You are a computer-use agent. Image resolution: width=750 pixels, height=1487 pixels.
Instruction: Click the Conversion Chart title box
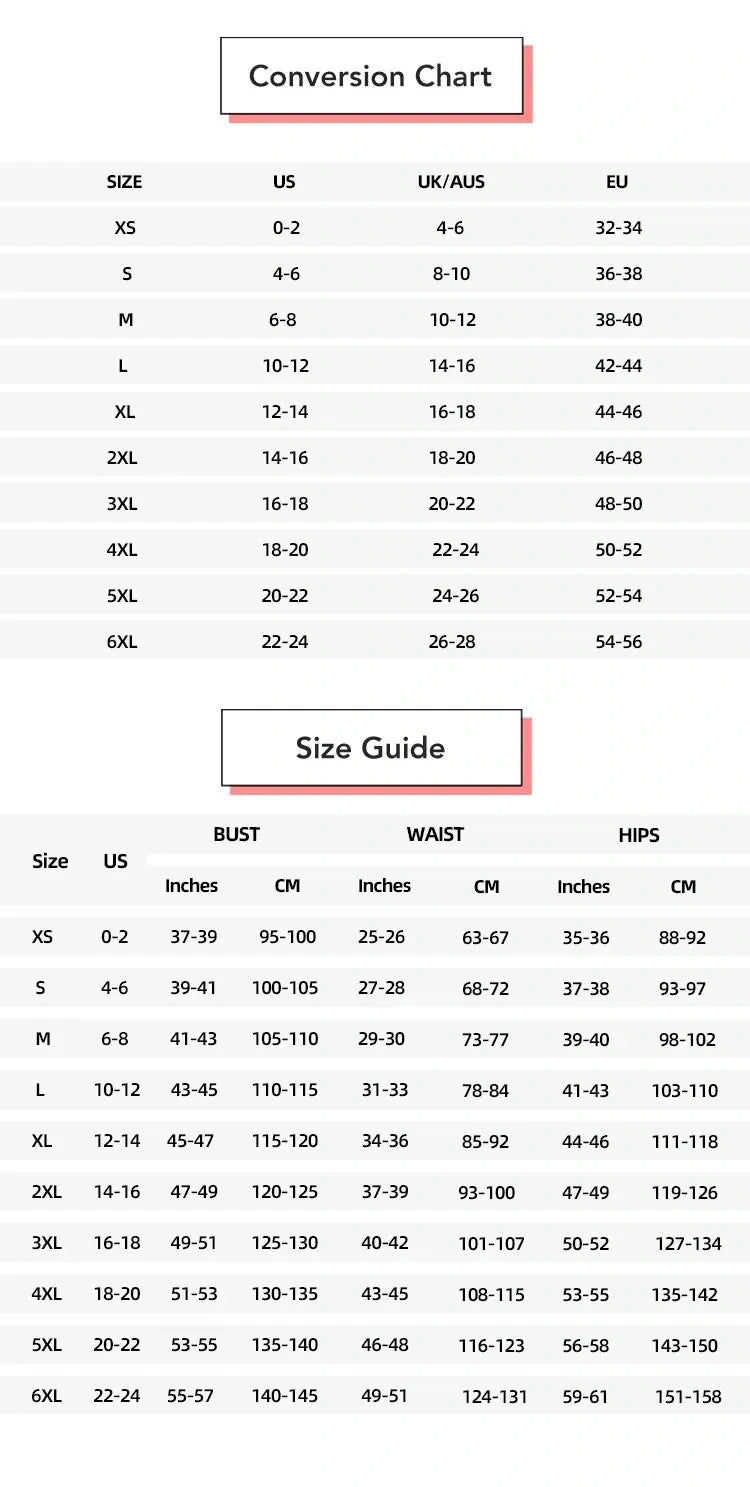371,76
